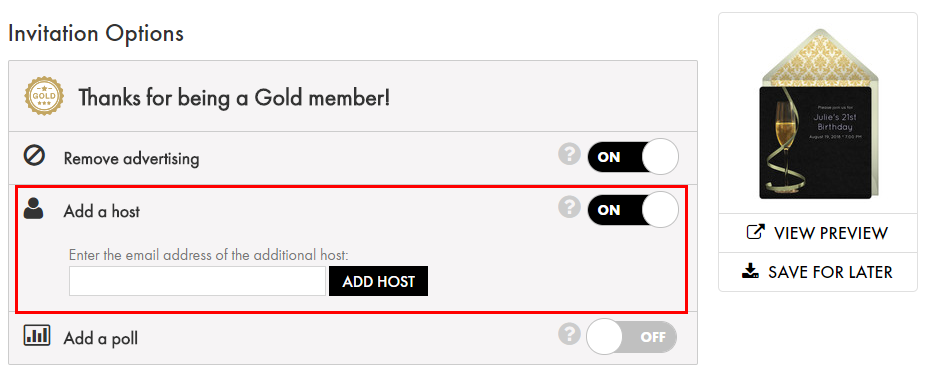926x375 pixels.
Task: Enable the Add a poll switch
Action: tap(632, 337)
